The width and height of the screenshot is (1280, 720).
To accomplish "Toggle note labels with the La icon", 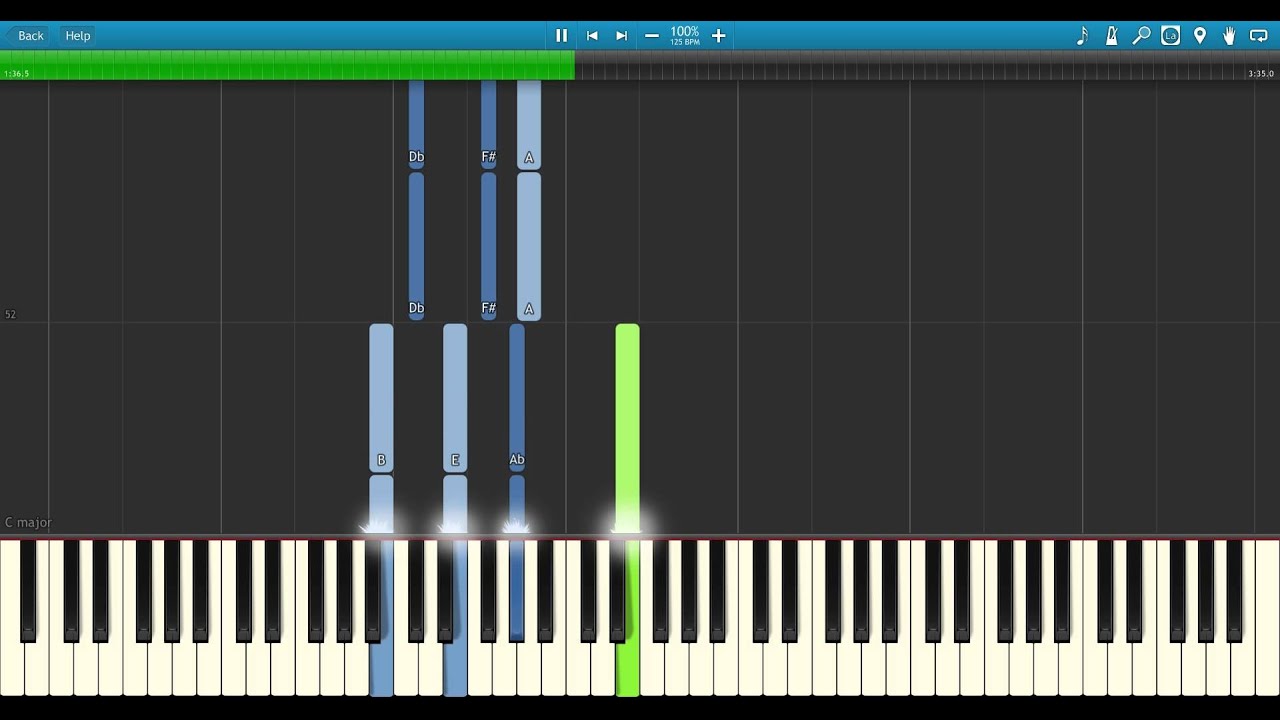I will point(1170,36).
